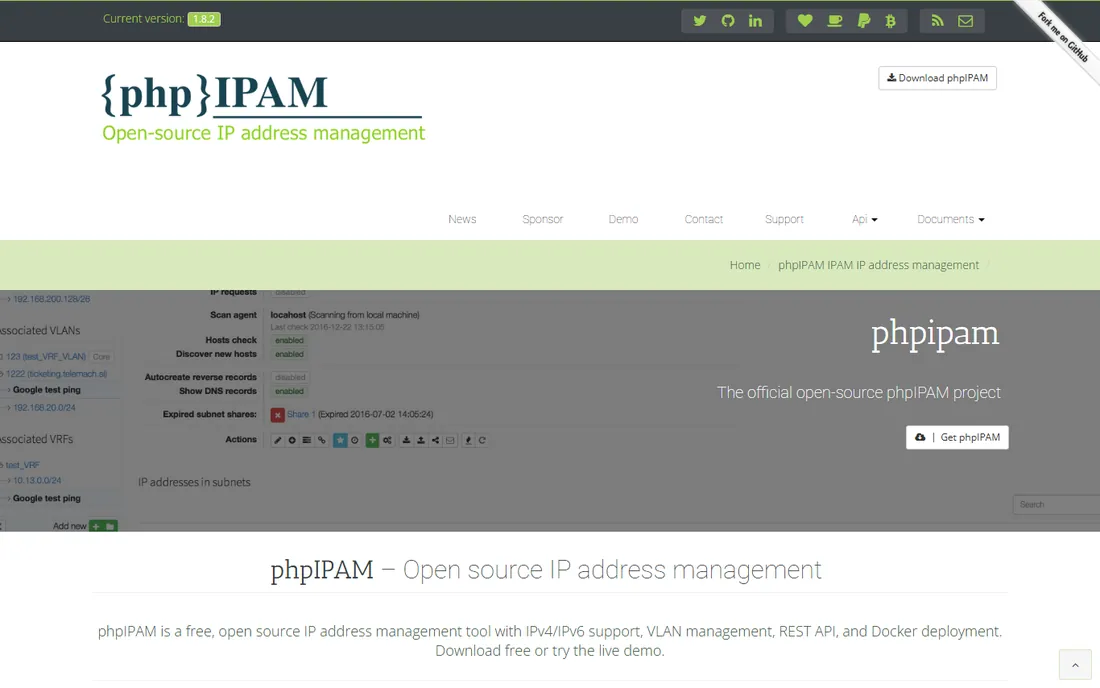1100x688 pixels.
Task: Open the Sponsor menu item
Action: (542, 219)
